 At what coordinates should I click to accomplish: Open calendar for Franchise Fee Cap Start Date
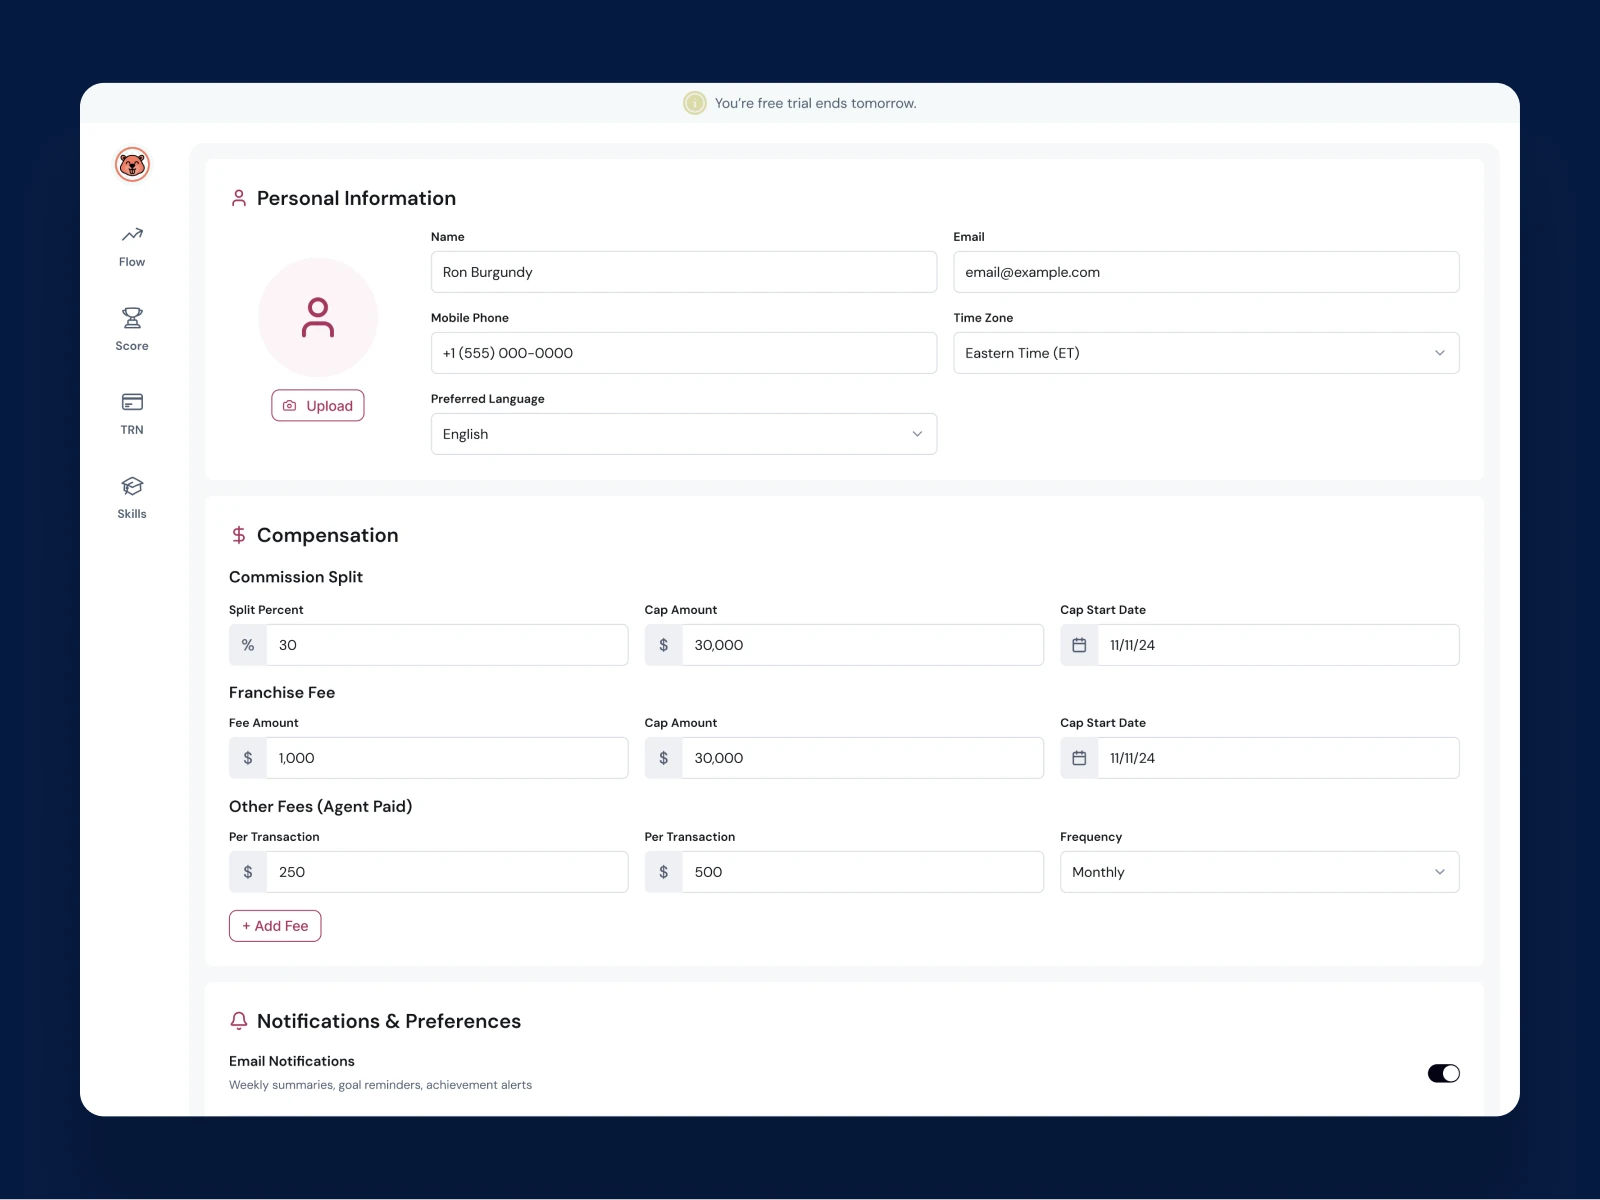(1079, 758)
